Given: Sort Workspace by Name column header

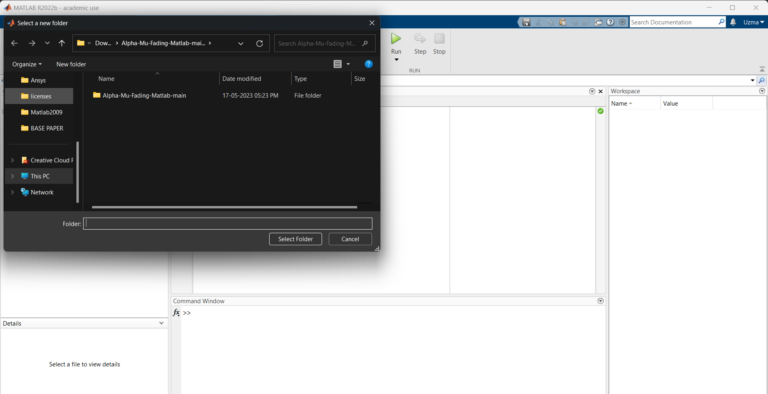Looking at the screenshot, I should [635, 103].
